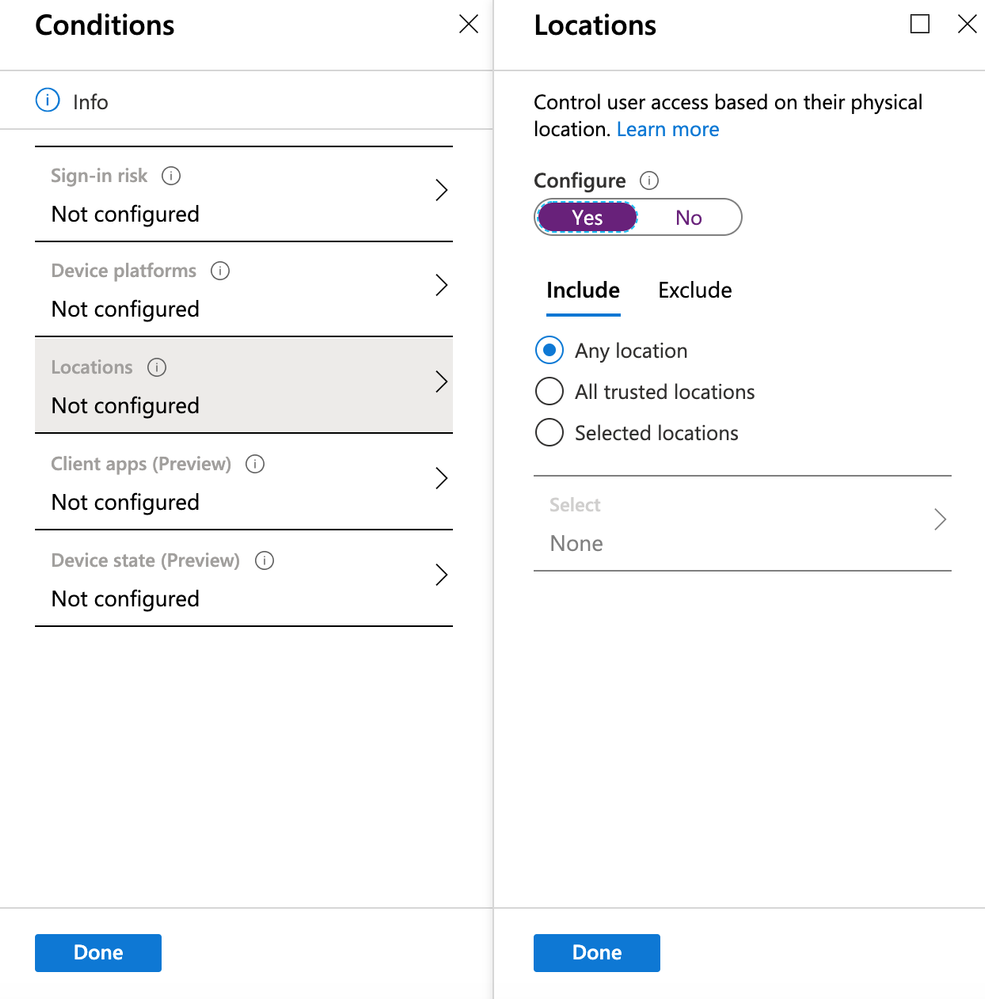Click the Locations info icon

coord(157,367)
